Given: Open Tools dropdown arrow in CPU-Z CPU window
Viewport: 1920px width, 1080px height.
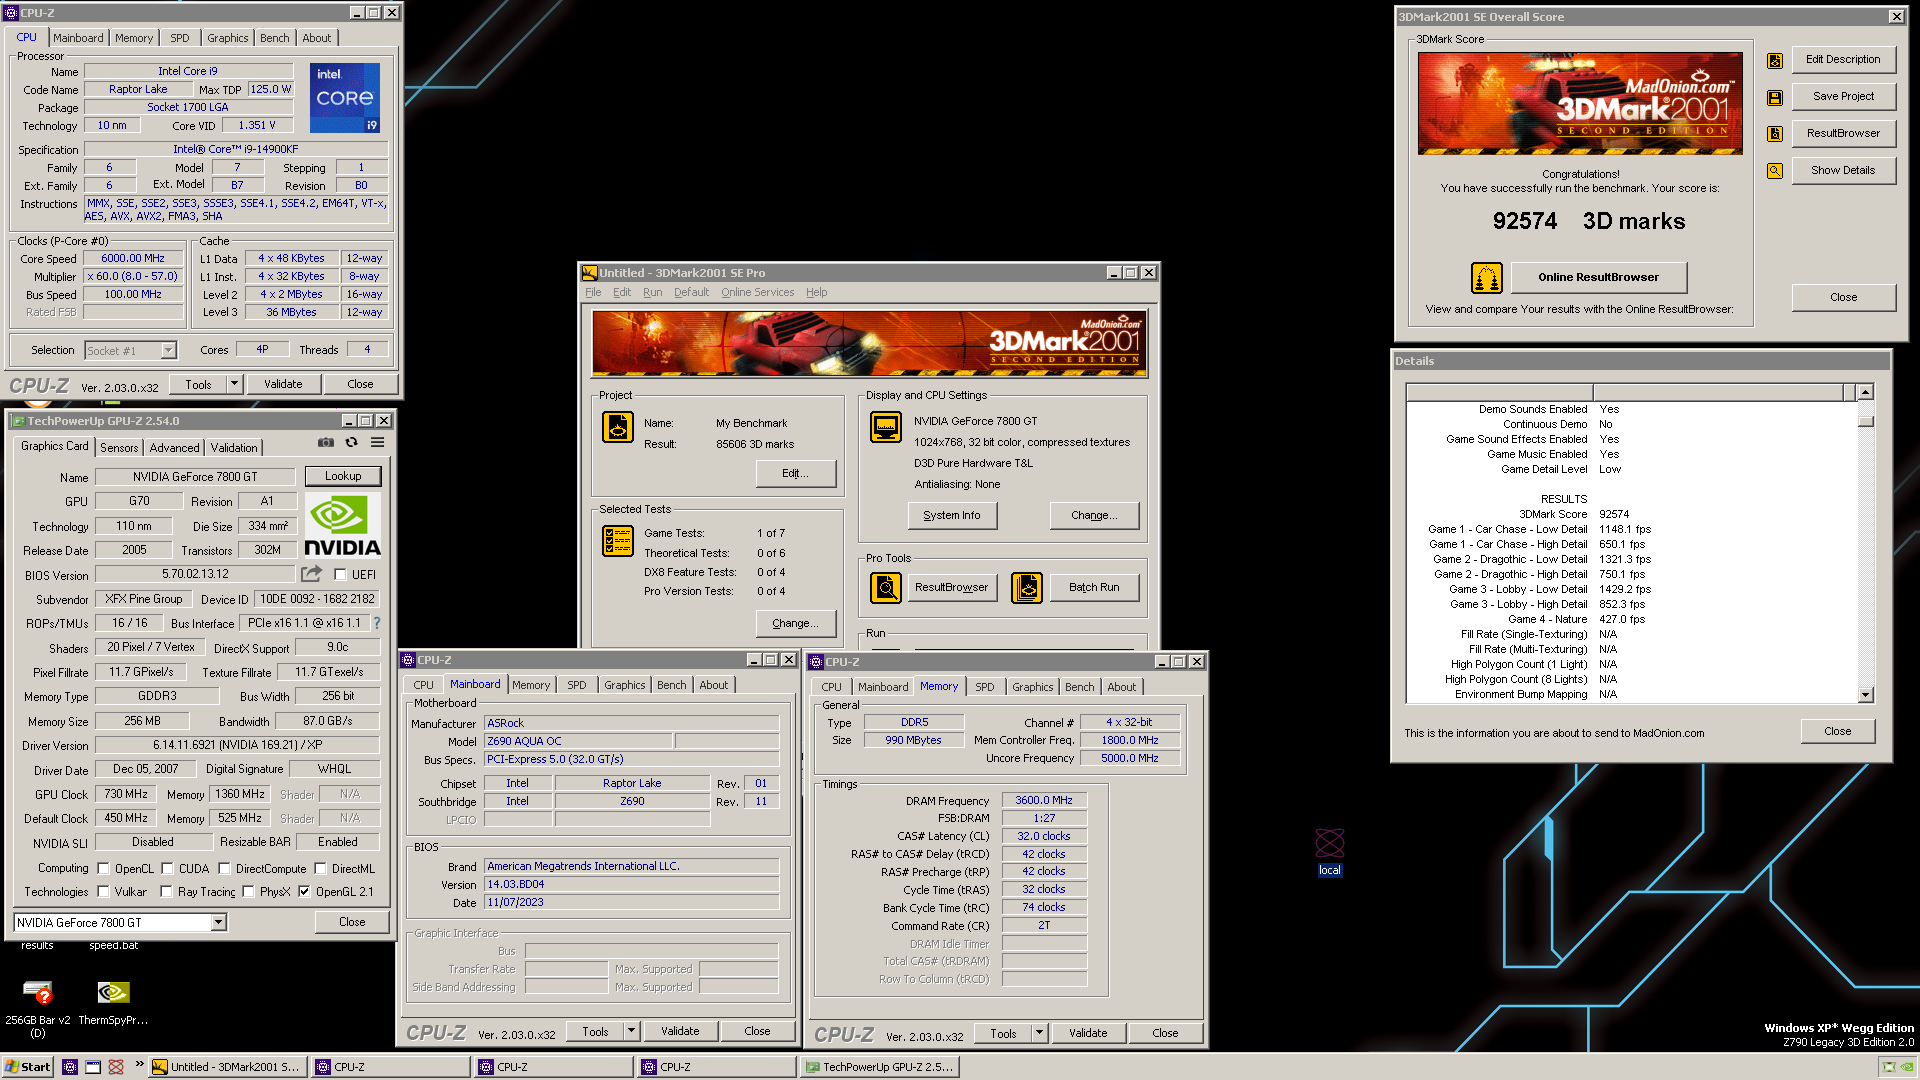Looking at the screenshot, I should (234, 384).
